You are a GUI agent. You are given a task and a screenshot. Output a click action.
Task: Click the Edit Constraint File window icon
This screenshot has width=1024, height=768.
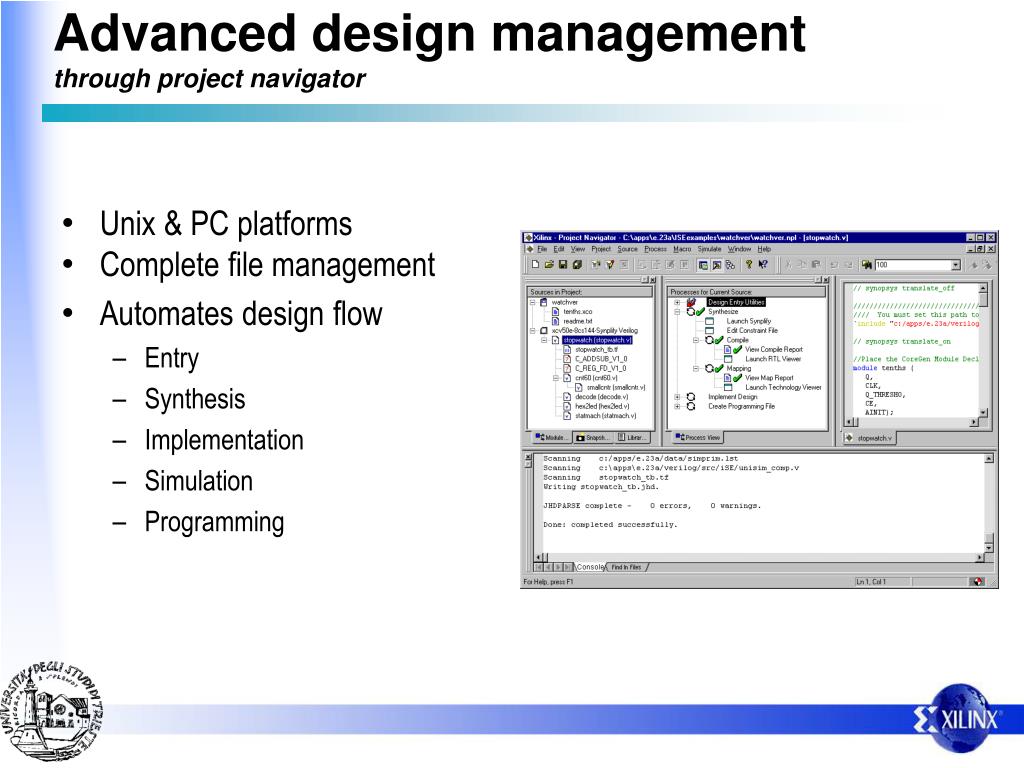tap(709, 330)
